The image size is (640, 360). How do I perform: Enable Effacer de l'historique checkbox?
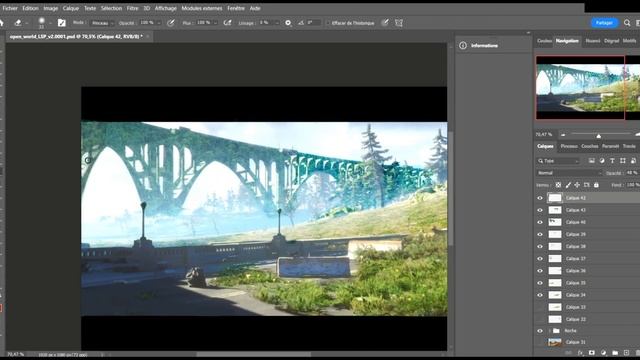(328, 23)
